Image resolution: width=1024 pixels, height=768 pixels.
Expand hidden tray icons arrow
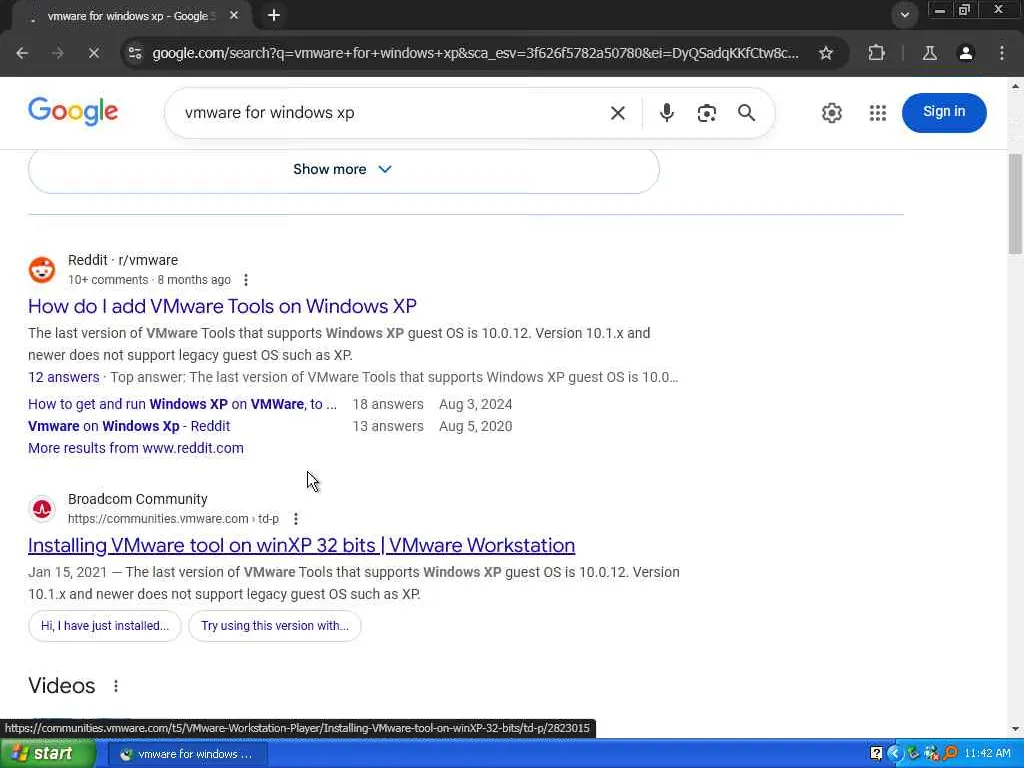pyautogui.click(x=894, y=754)
